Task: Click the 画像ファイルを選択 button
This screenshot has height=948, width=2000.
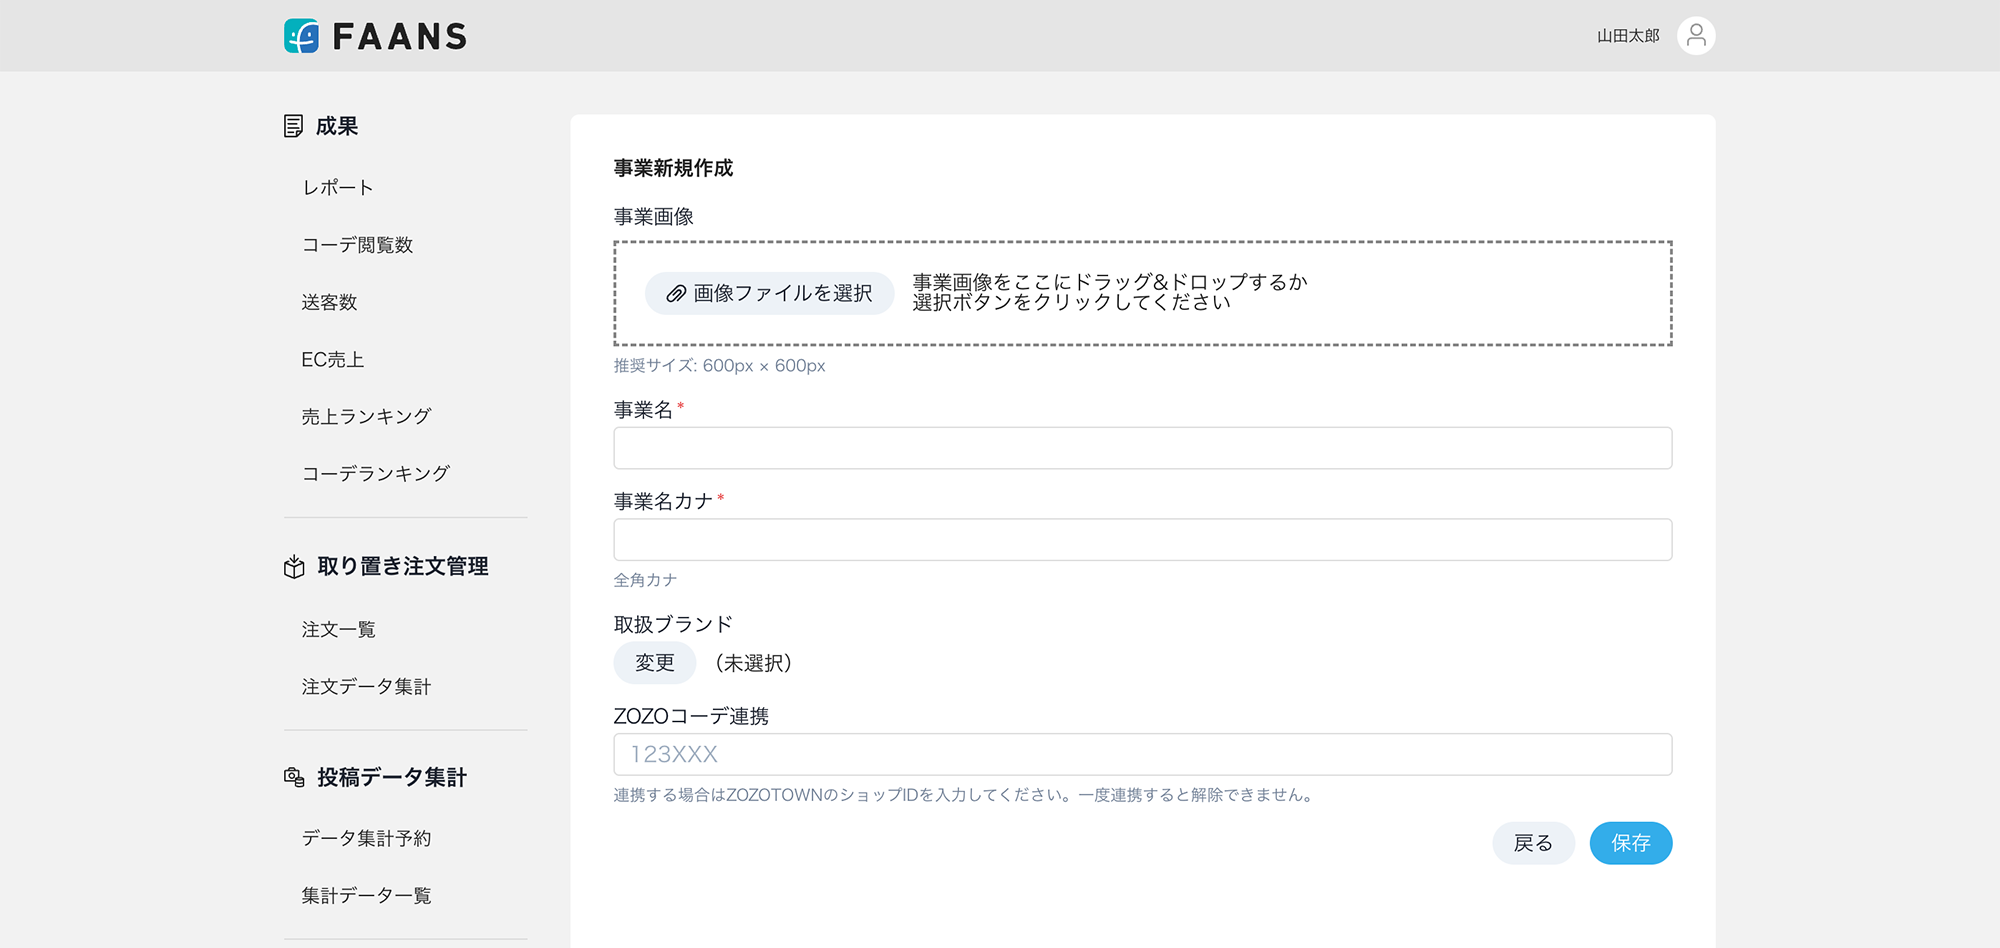Action: pyautogui.click(x=770, y=293)
